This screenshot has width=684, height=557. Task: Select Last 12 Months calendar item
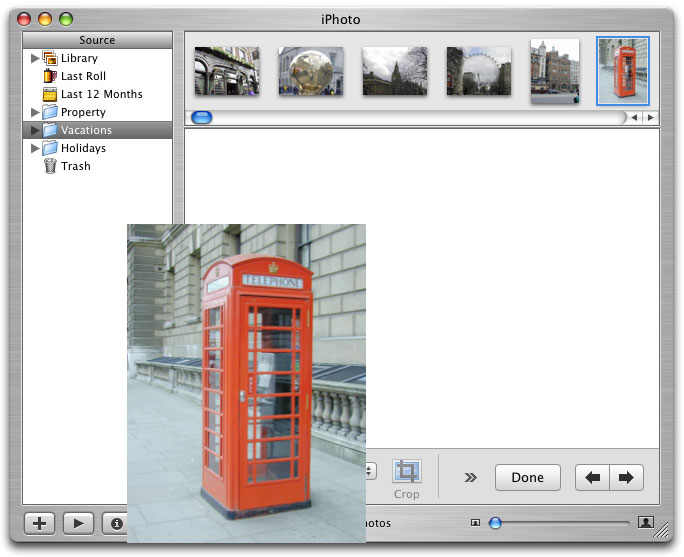(x=101, y=94)
